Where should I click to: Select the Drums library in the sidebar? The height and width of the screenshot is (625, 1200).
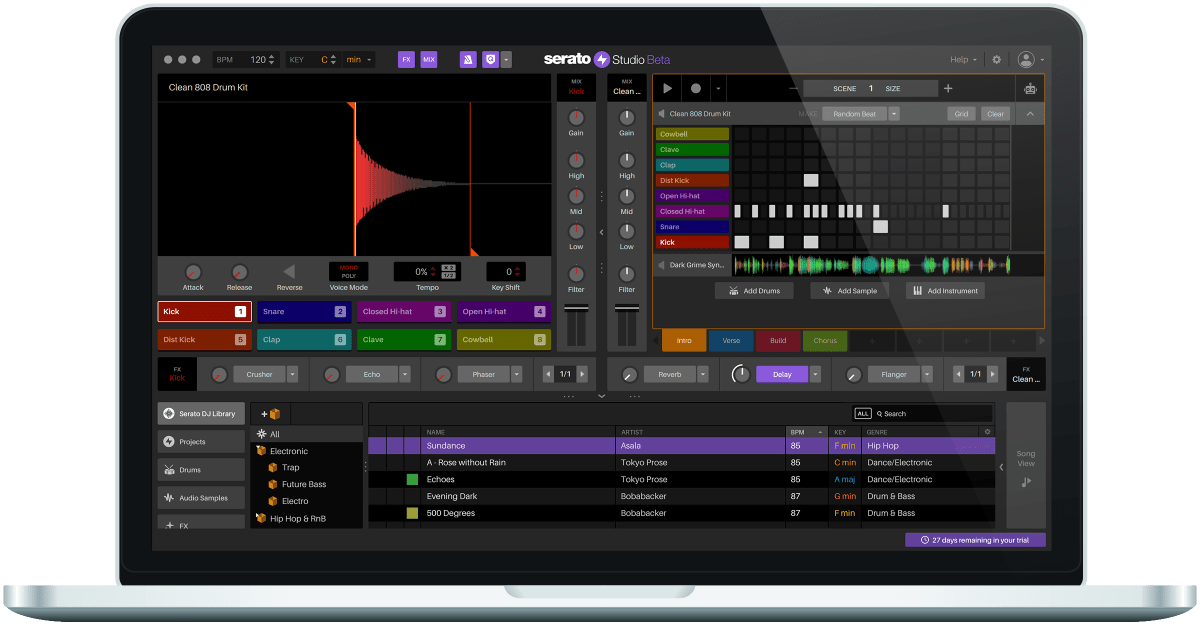pos(201,469)
